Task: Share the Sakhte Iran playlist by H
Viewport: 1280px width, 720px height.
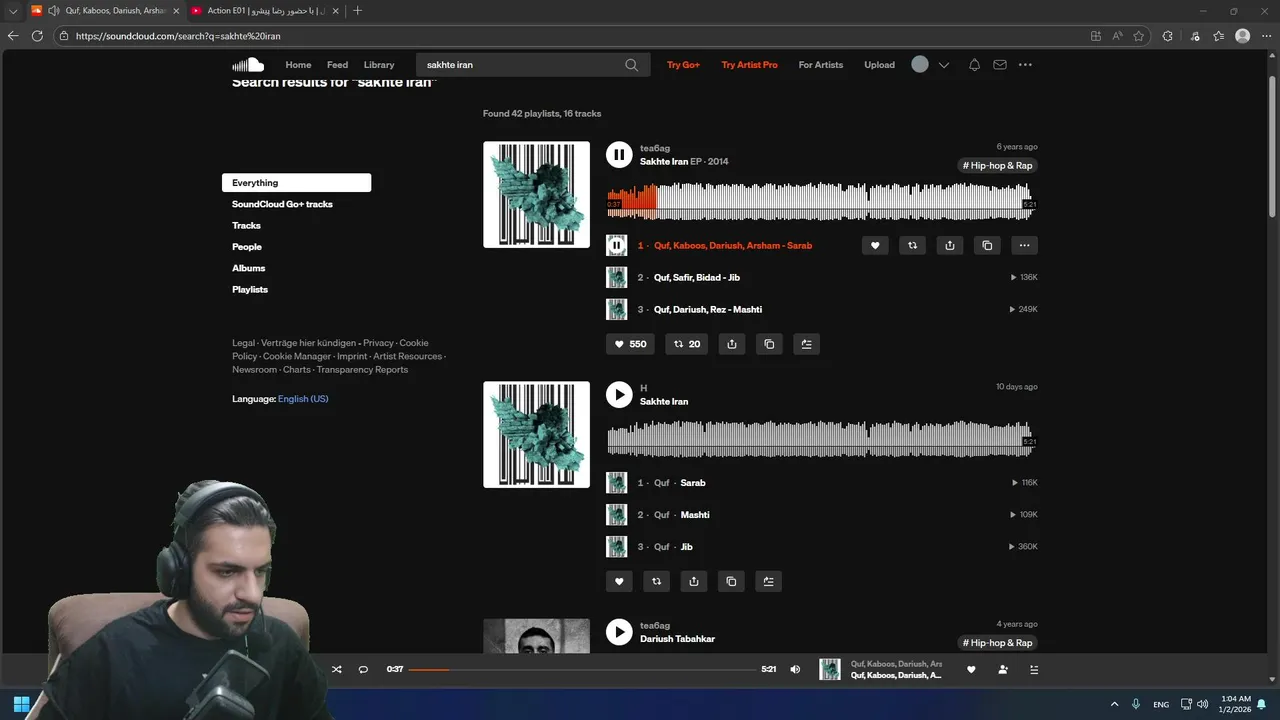Action: [x=694, y=581]
